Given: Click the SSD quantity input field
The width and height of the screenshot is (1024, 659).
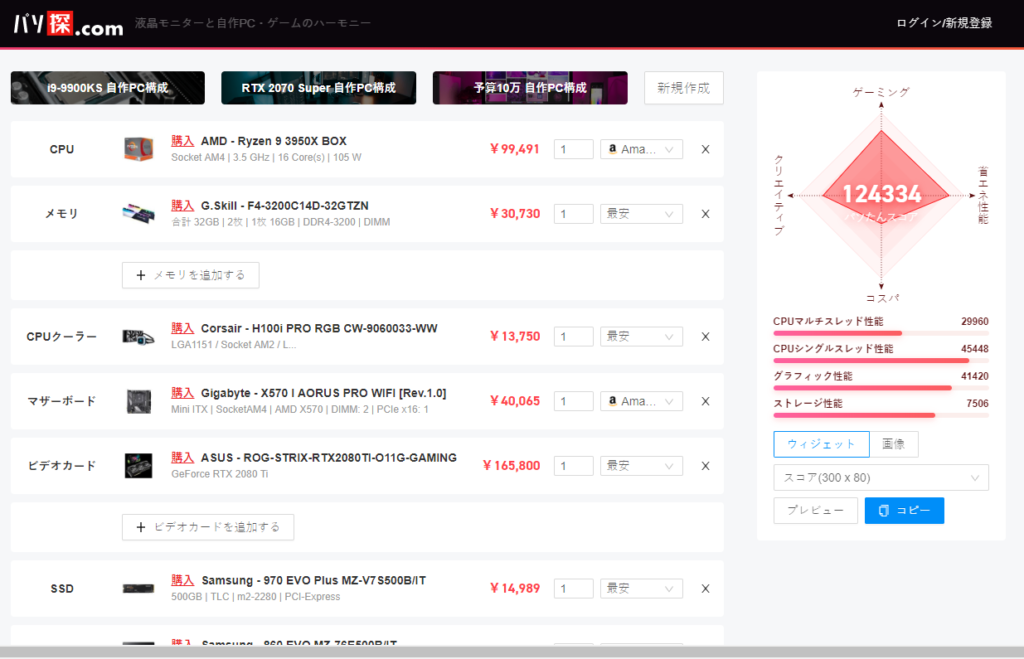Looking at the screenshot, I should (x=573, y=588).
